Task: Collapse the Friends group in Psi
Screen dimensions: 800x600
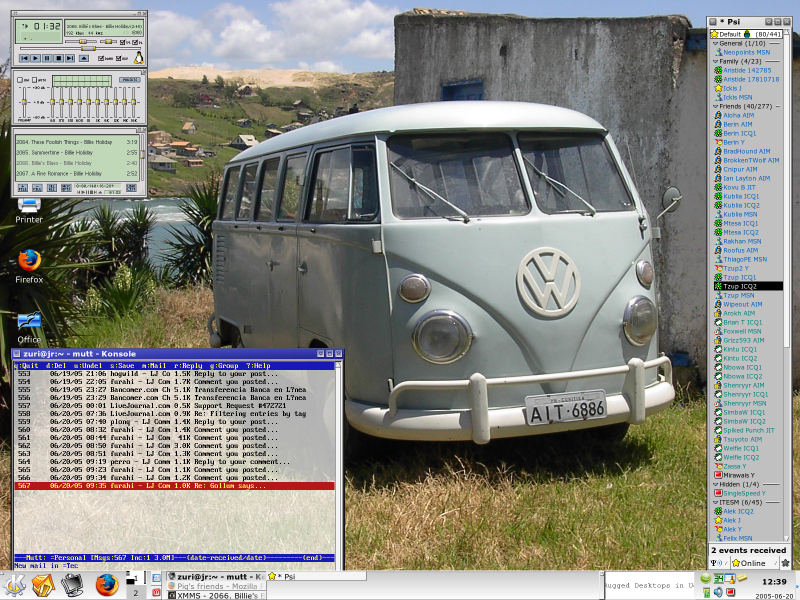Action: 714,105
